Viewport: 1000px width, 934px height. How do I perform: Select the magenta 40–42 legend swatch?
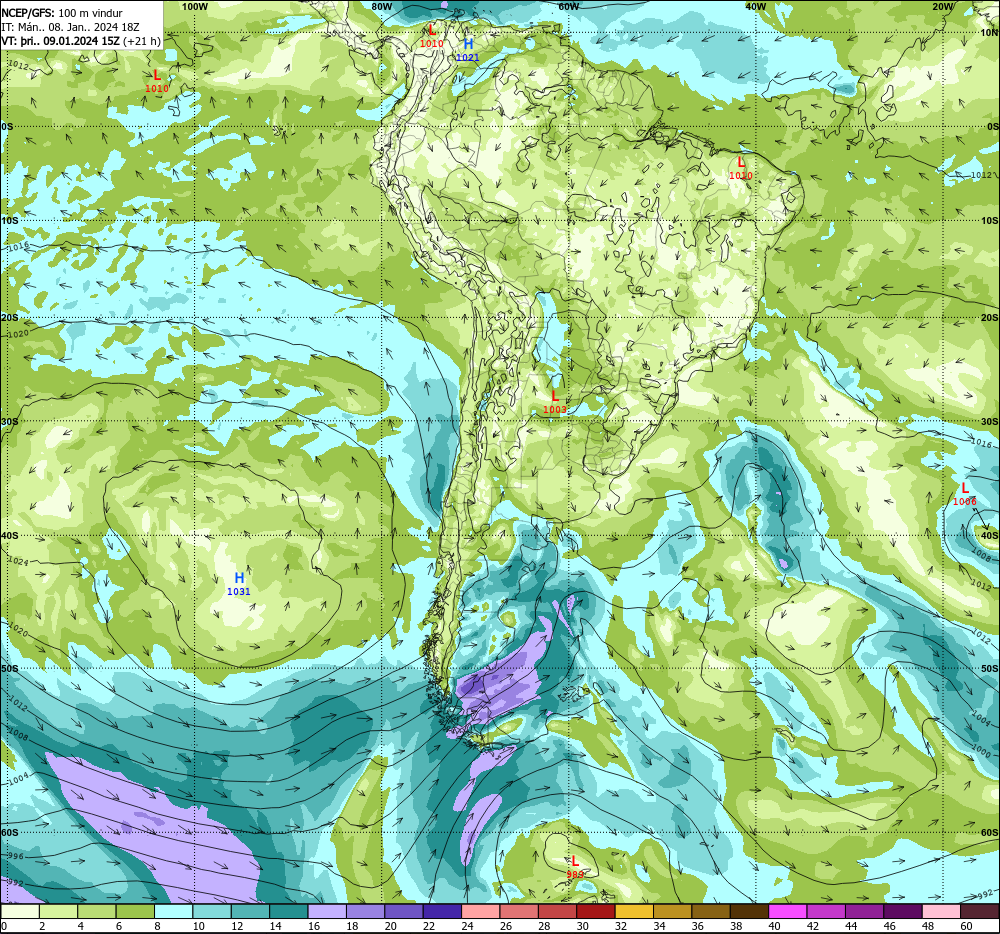pos(788,911)
